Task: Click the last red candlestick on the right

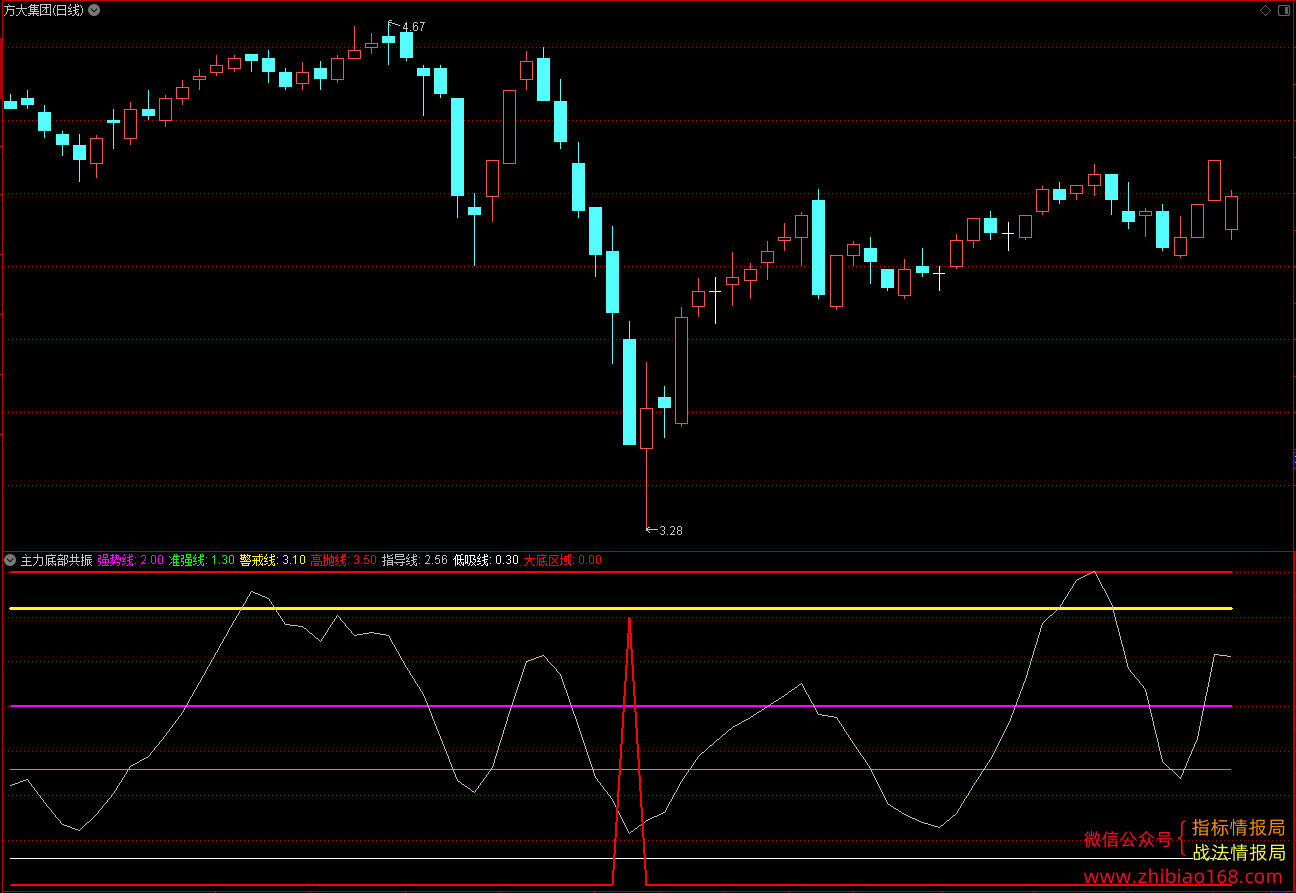Action: tap(1231, 213)
